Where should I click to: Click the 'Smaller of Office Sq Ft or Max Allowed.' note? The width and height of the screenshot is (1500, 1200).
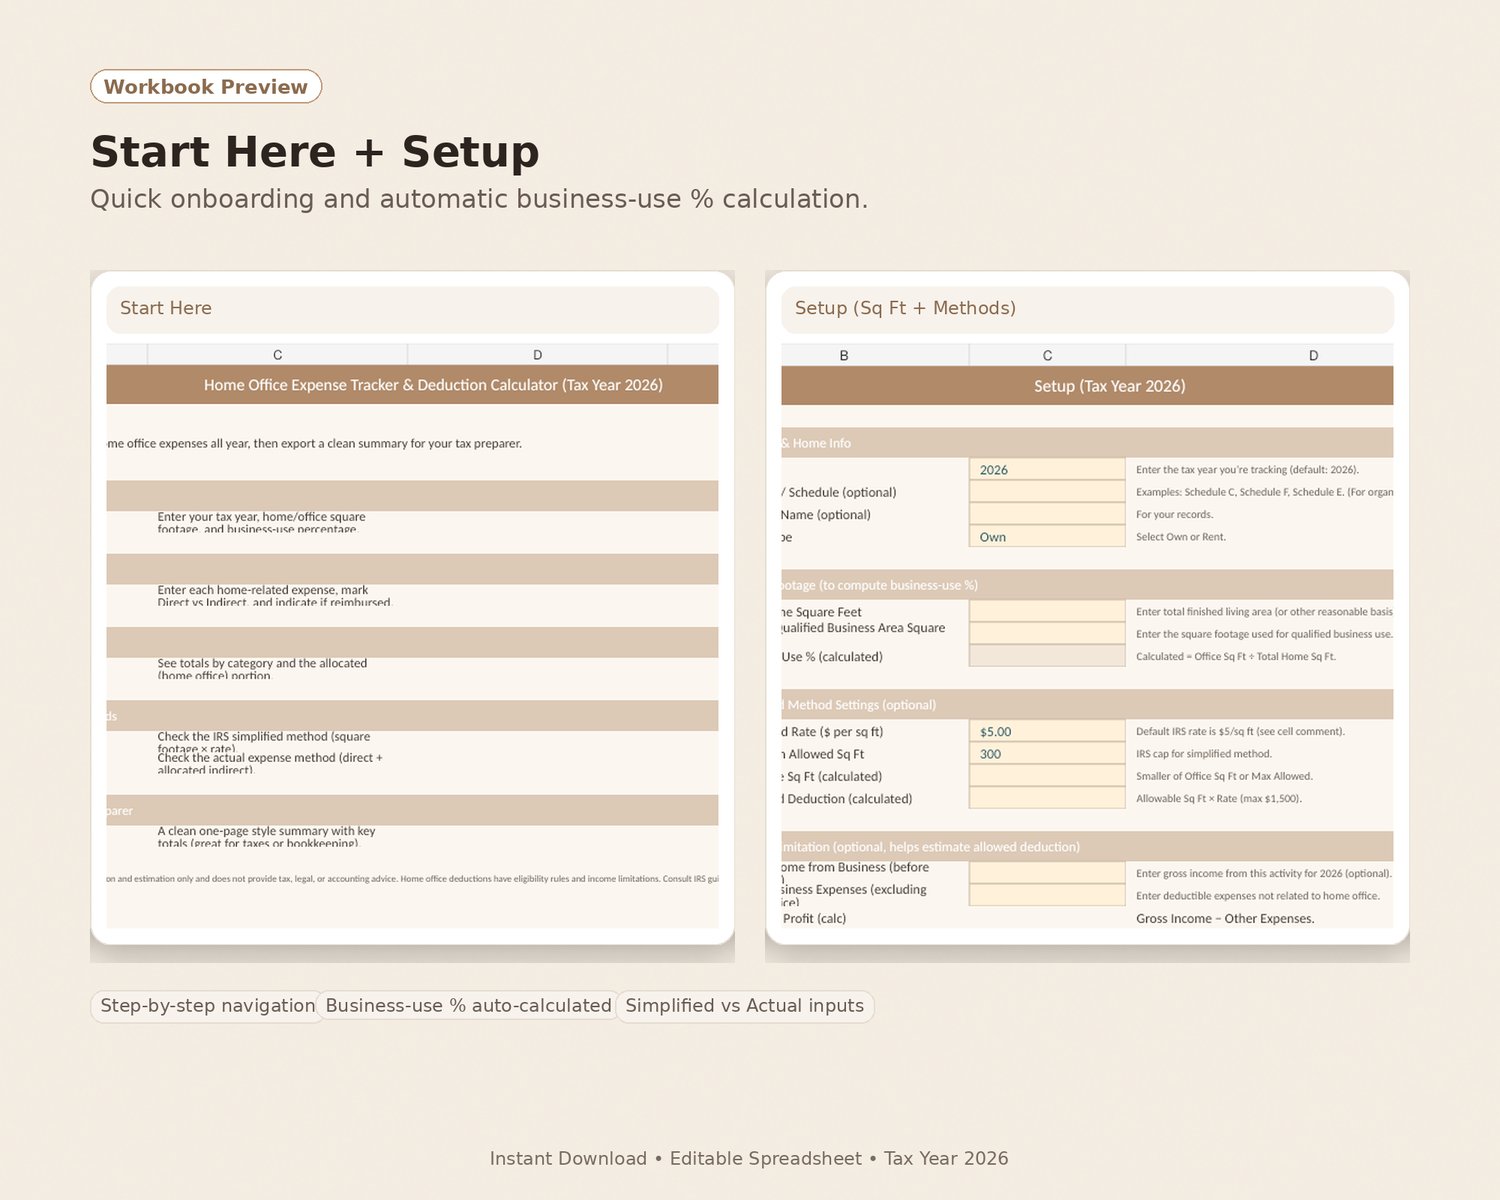coord(1224,776)
